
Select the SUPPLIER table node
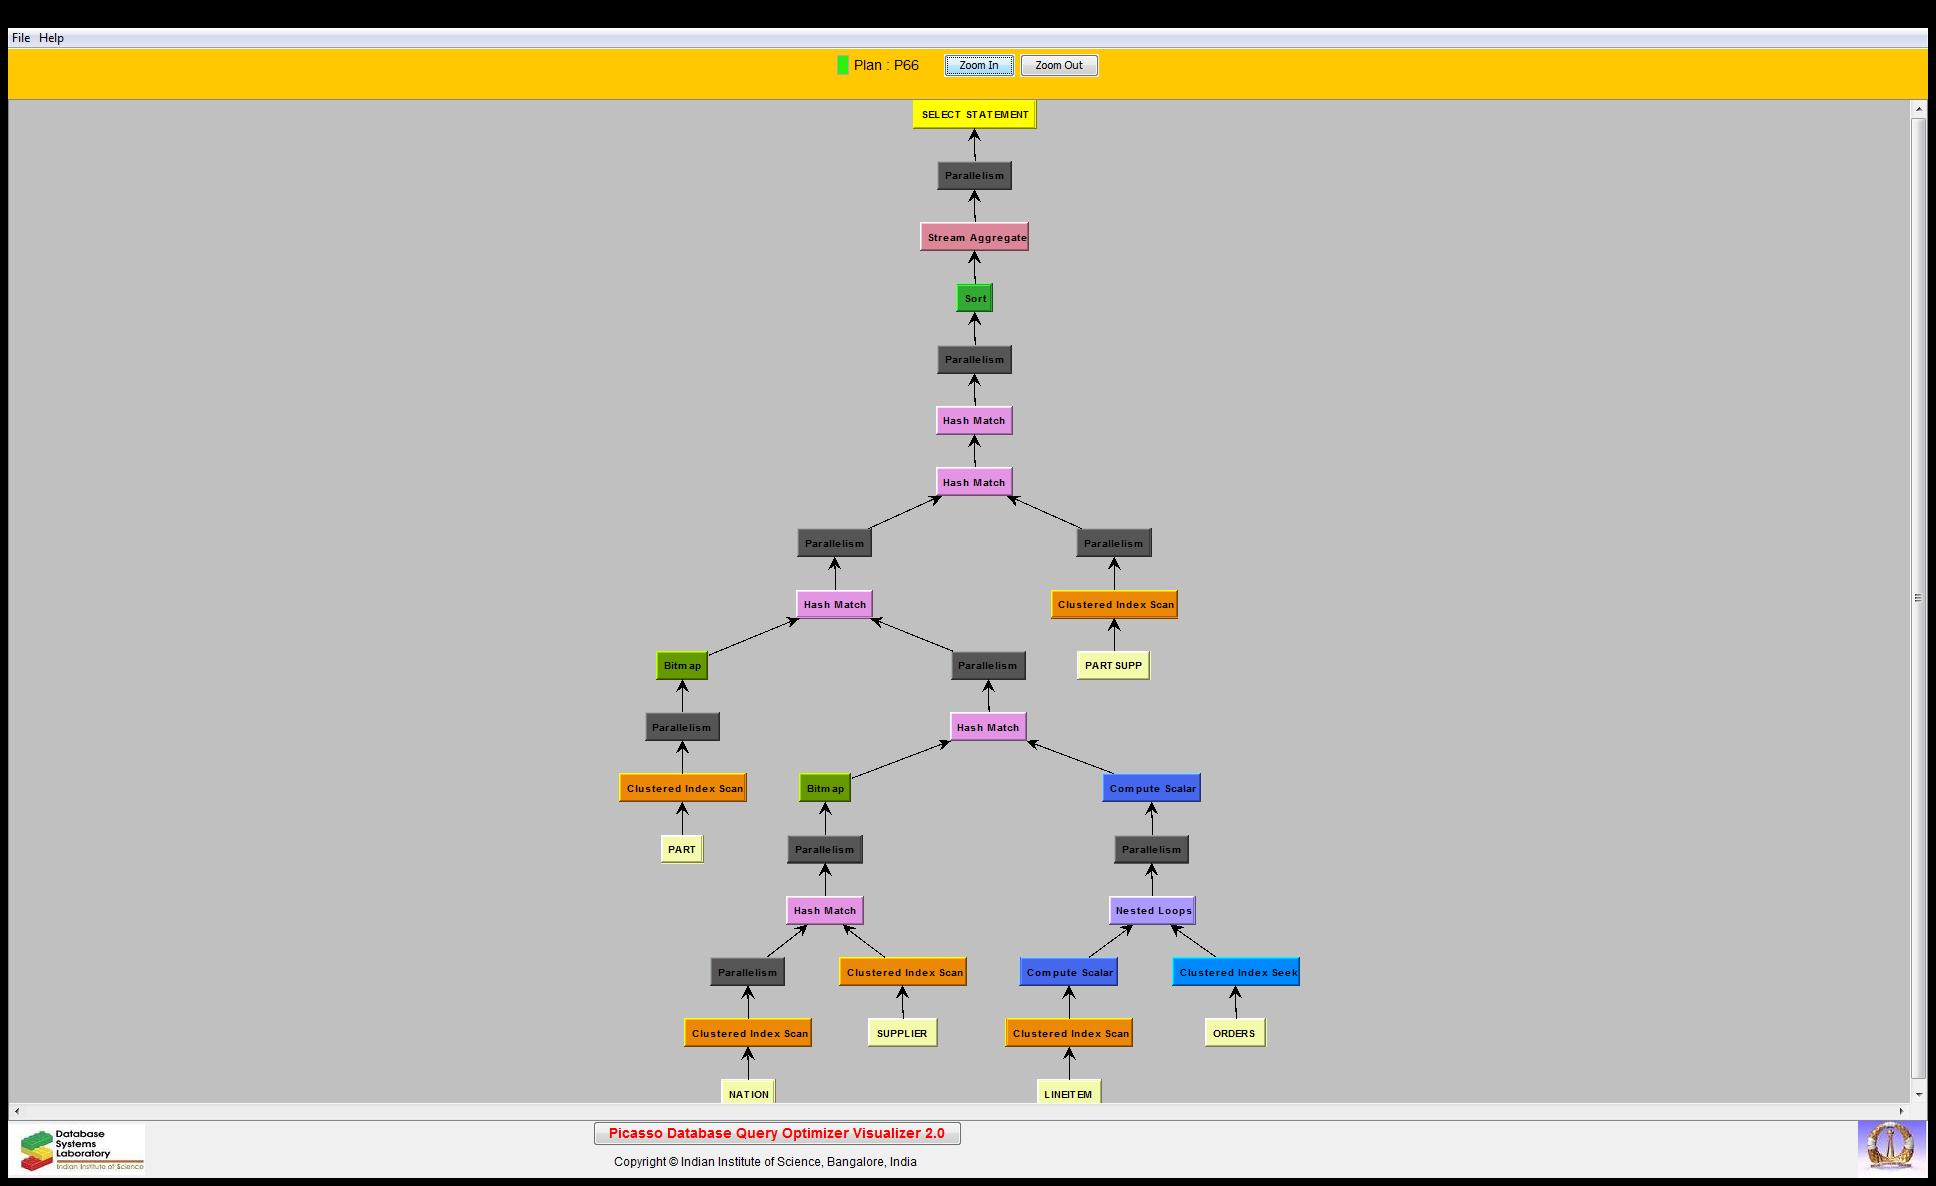point(902,1033)
